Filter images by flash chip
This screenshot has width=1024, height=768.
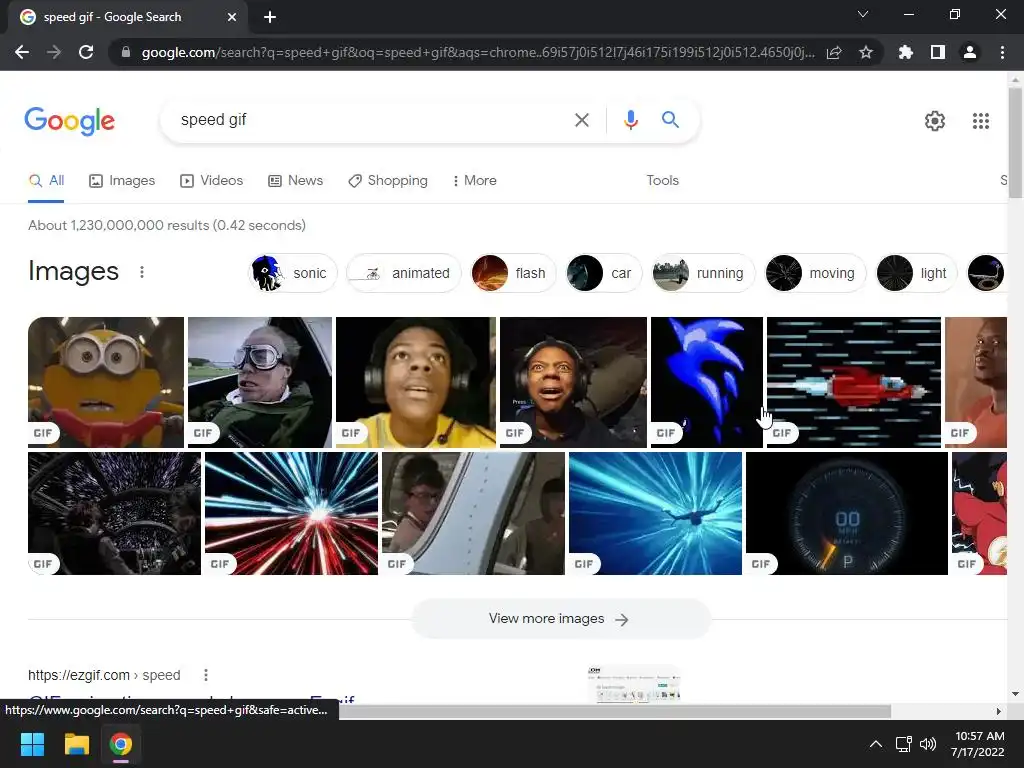[x=513, y=273]
